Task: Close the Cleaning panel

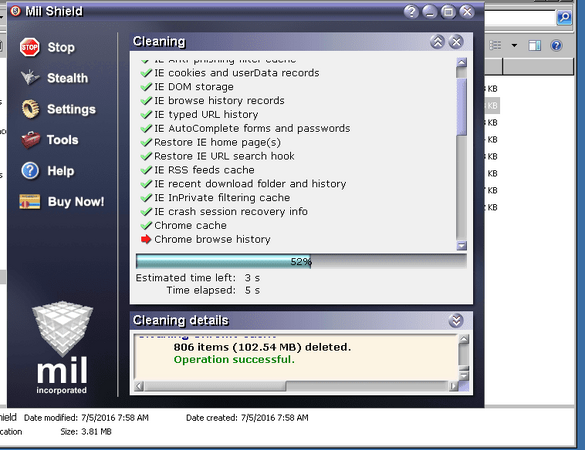Action: click(x=456, y=42)
